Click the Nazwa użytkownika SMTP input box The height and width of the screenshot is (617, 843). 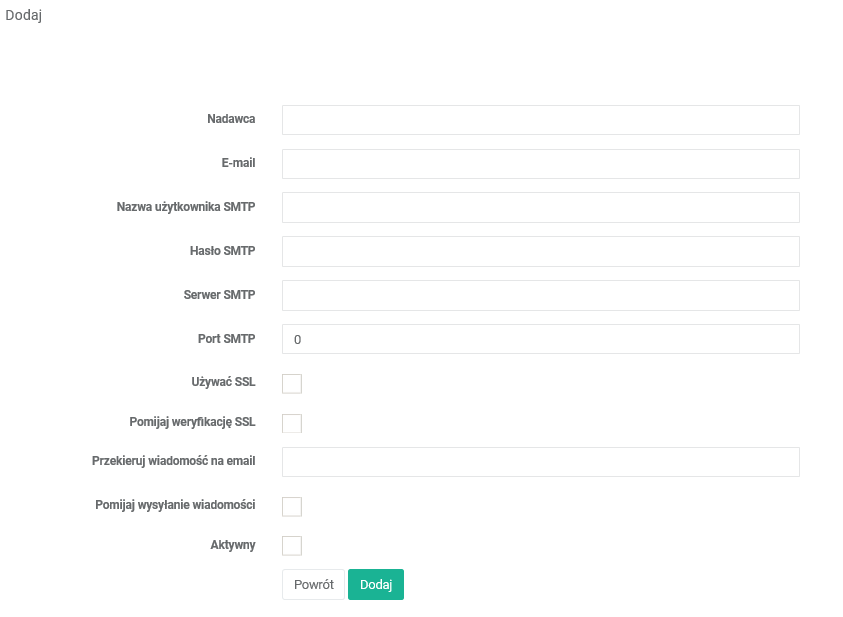click(x=540, y=208)
